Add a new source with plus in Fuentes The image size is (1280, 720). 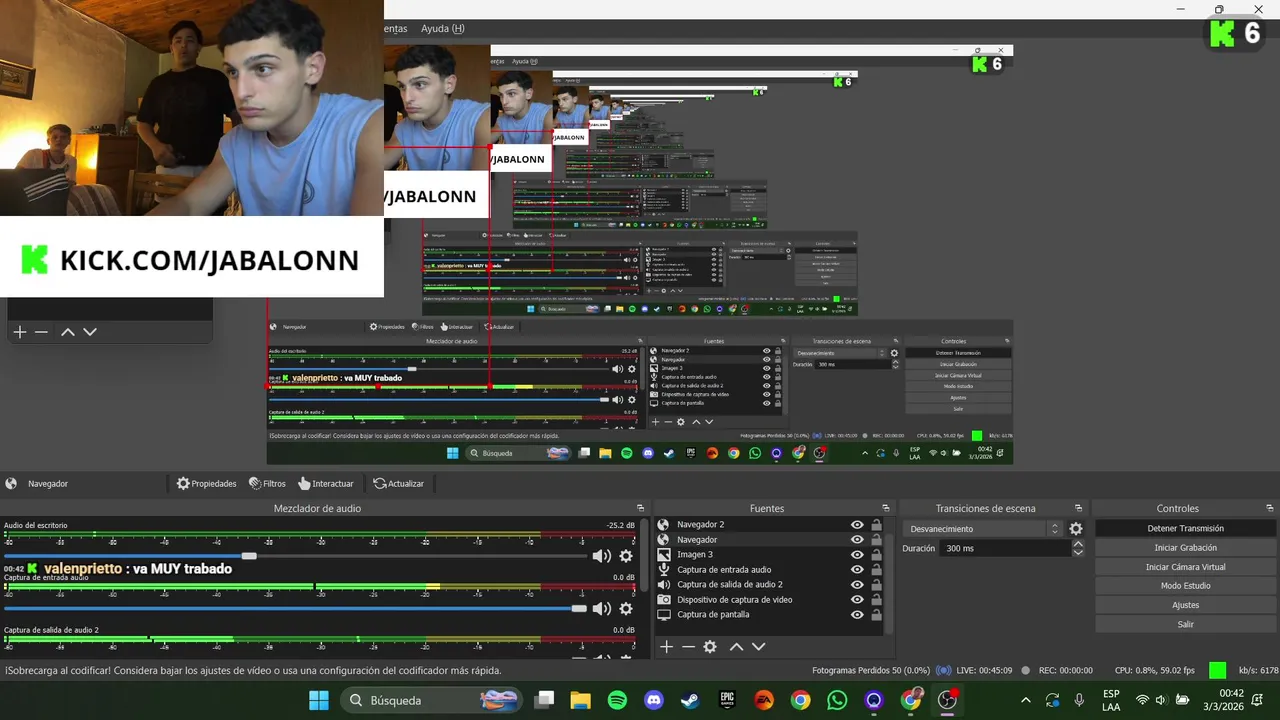(666, 647)
